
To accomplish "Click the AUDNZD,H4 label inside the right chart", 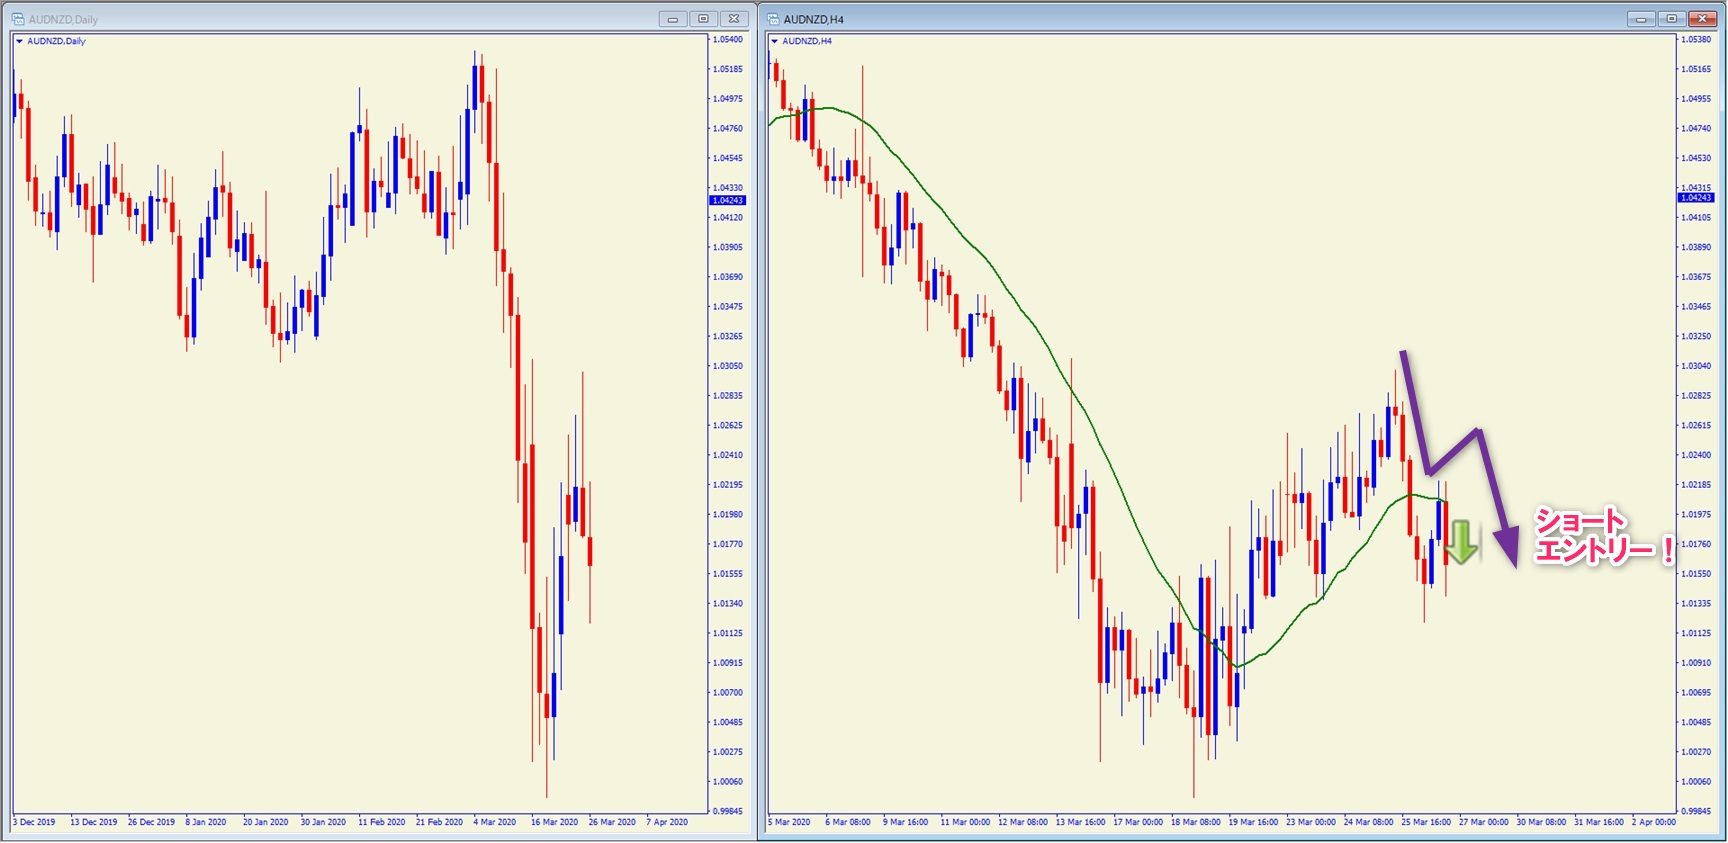I will pos(807,41).
